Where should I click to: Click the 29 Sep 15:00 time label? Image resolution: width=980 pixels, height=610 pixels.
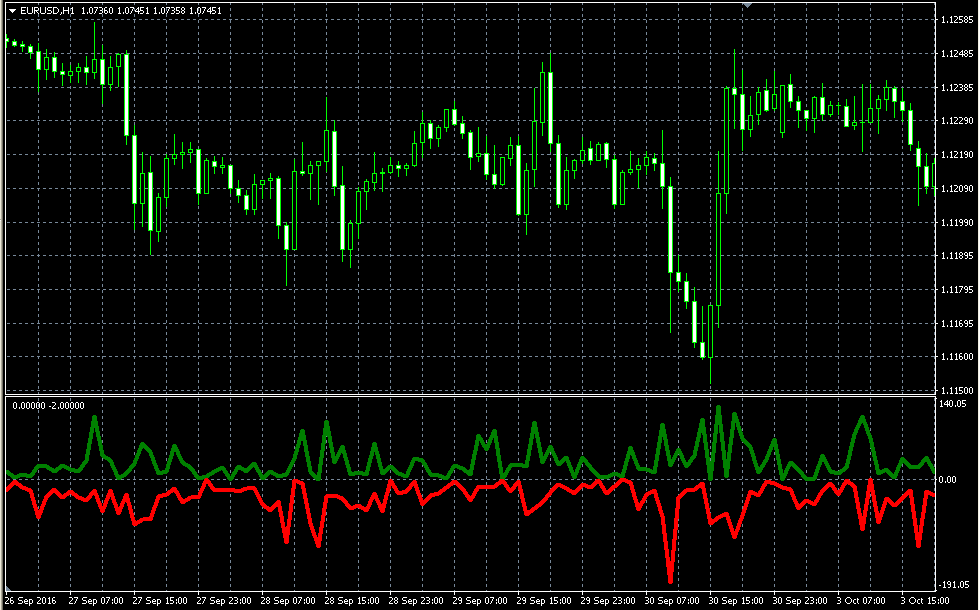544,601
